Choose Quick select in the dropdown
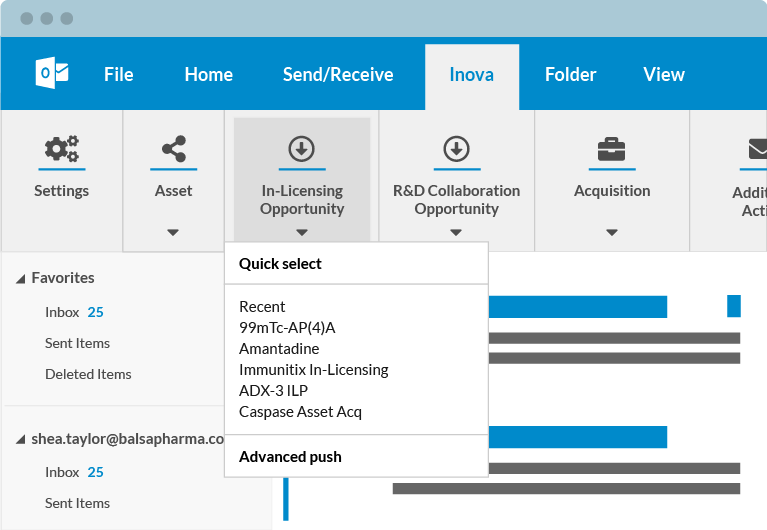Screen dimensions: 767x530 tap(280, 264)
